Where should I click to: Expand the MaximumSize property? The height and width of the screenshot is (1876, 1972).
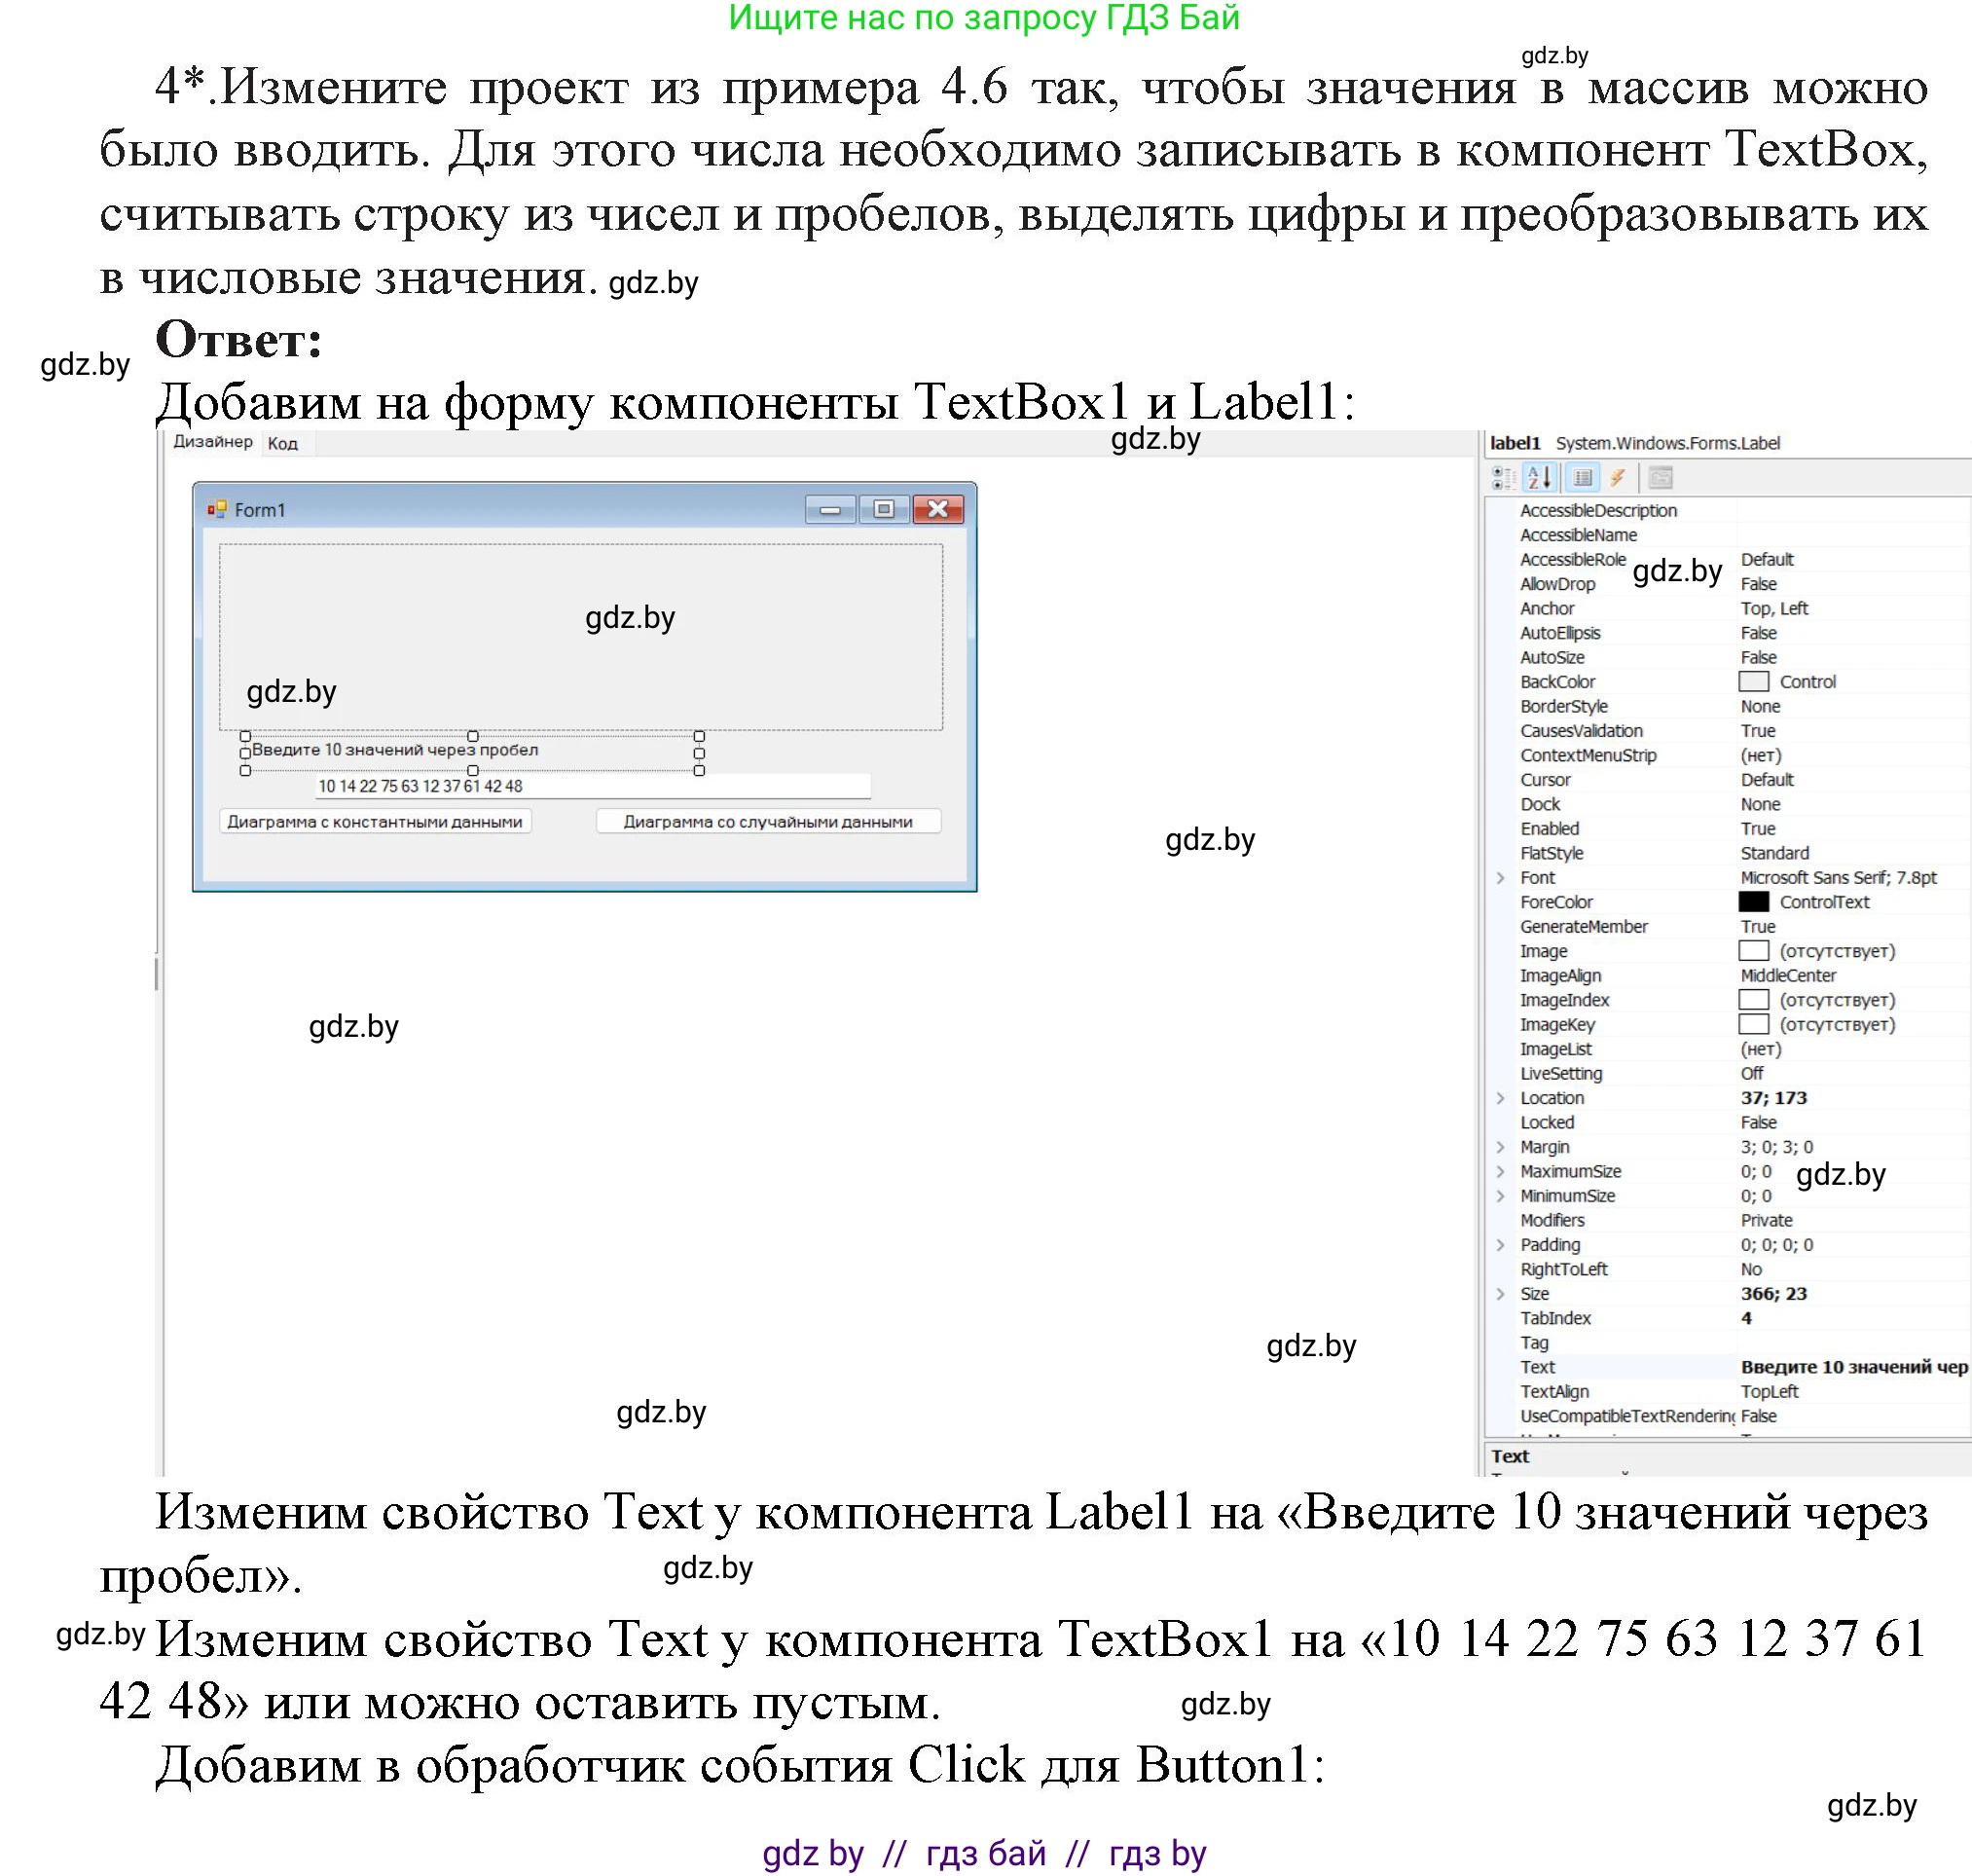[x=1500, y=1171]
